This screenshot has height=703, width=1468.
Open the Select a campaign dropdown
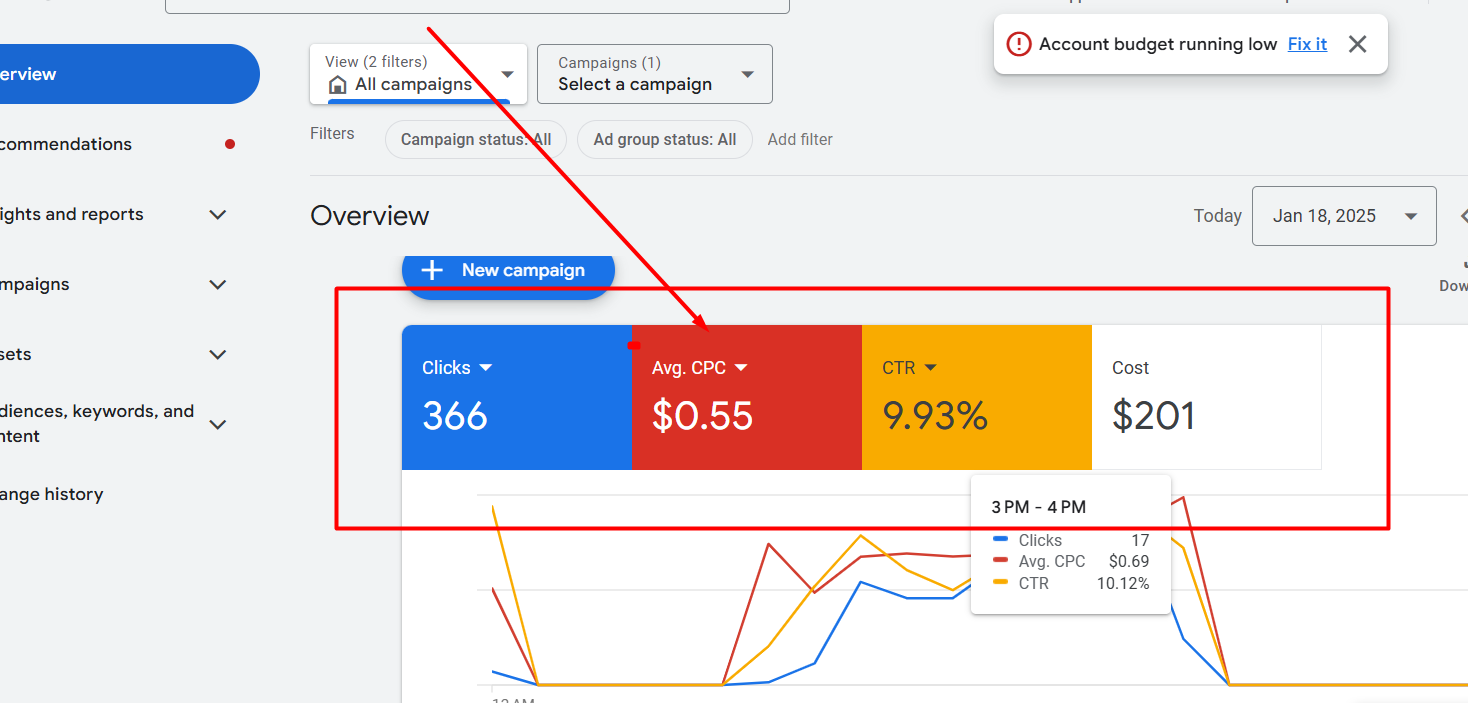click(747, 75)
